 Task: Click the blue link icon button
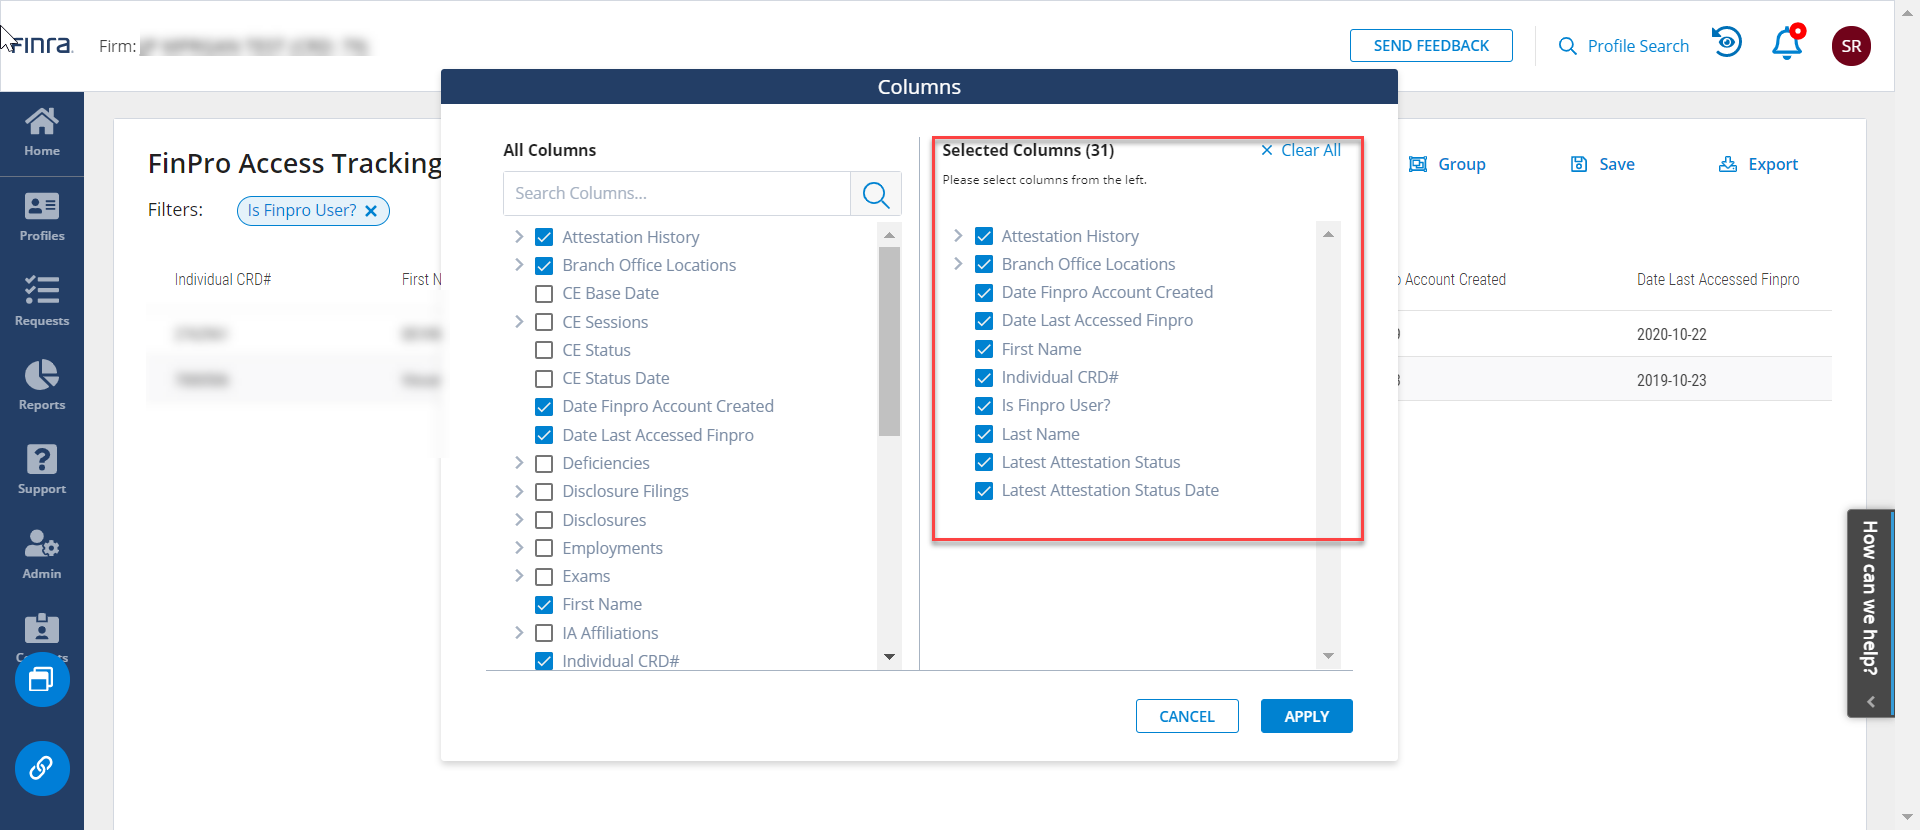point(42,768)
